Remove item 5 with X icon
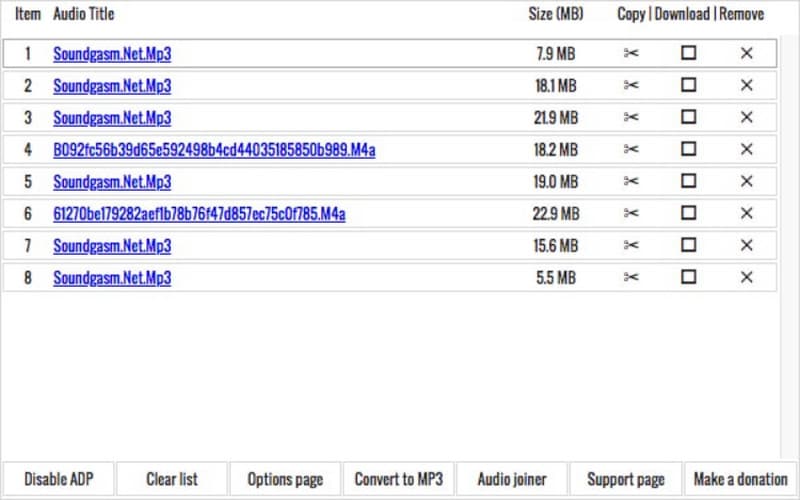The image size is (800, 500). pos(746,181)
